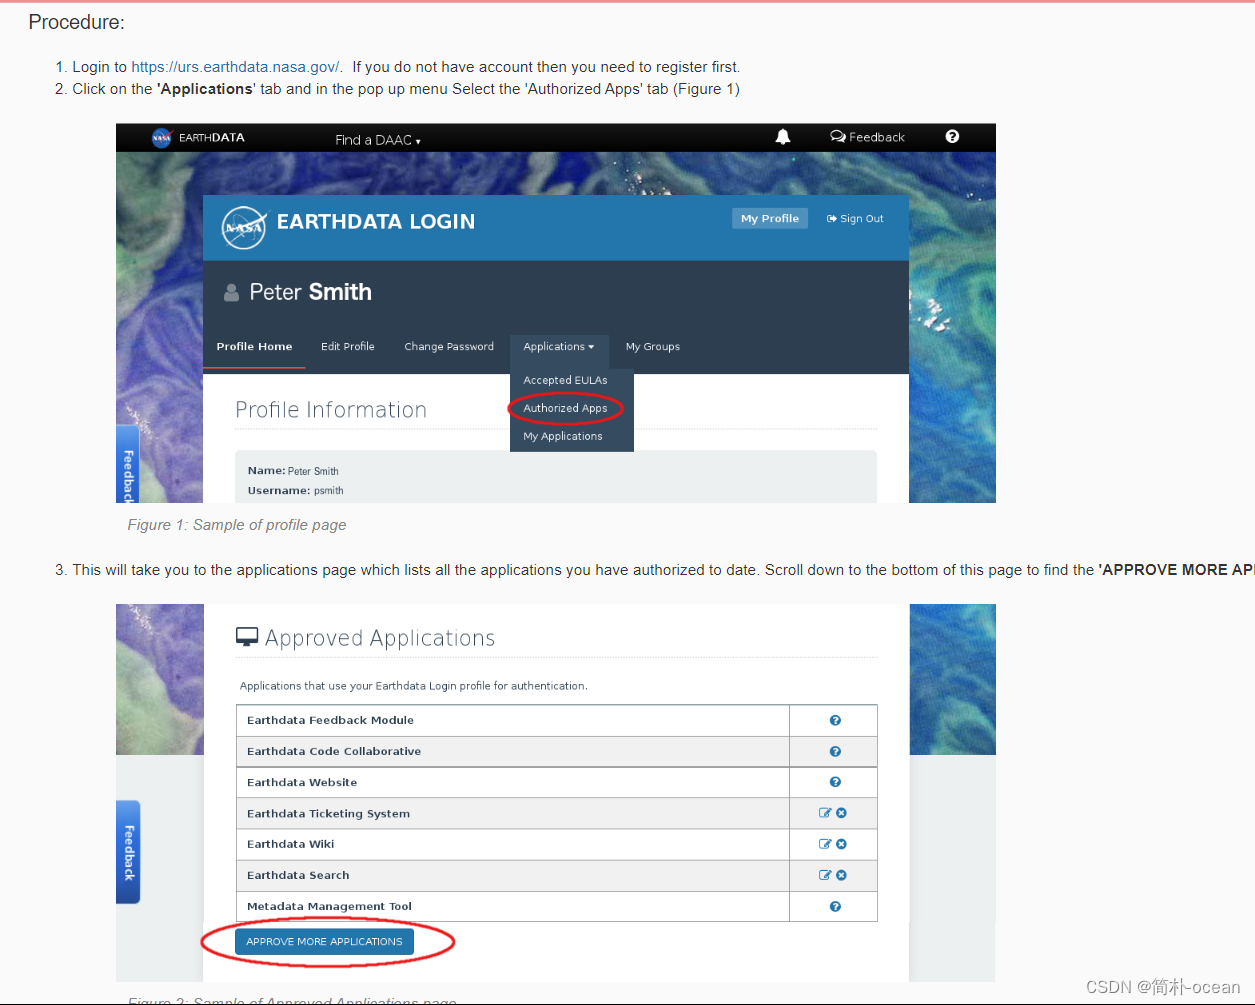The image size is (1255, 1005).
Task: Click the notification bell icon
Action: (x=783, y=137)
